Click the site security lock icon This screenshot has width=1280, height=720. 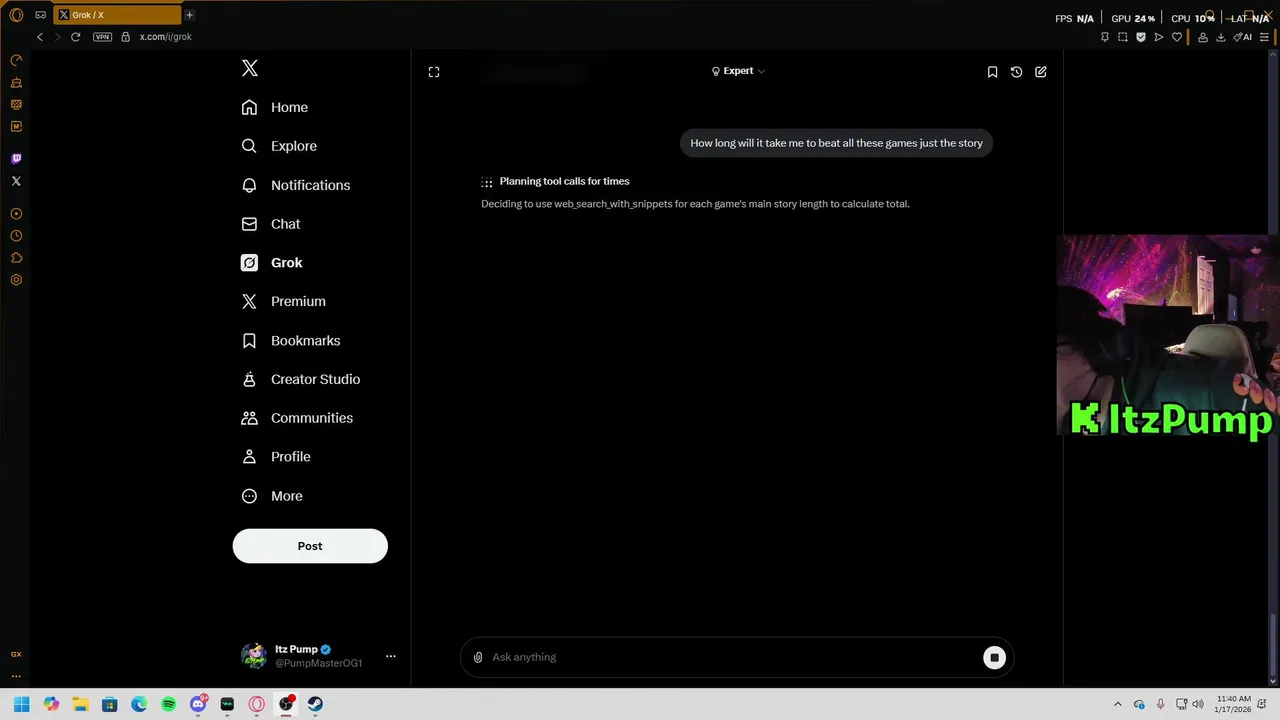[125, 37]
